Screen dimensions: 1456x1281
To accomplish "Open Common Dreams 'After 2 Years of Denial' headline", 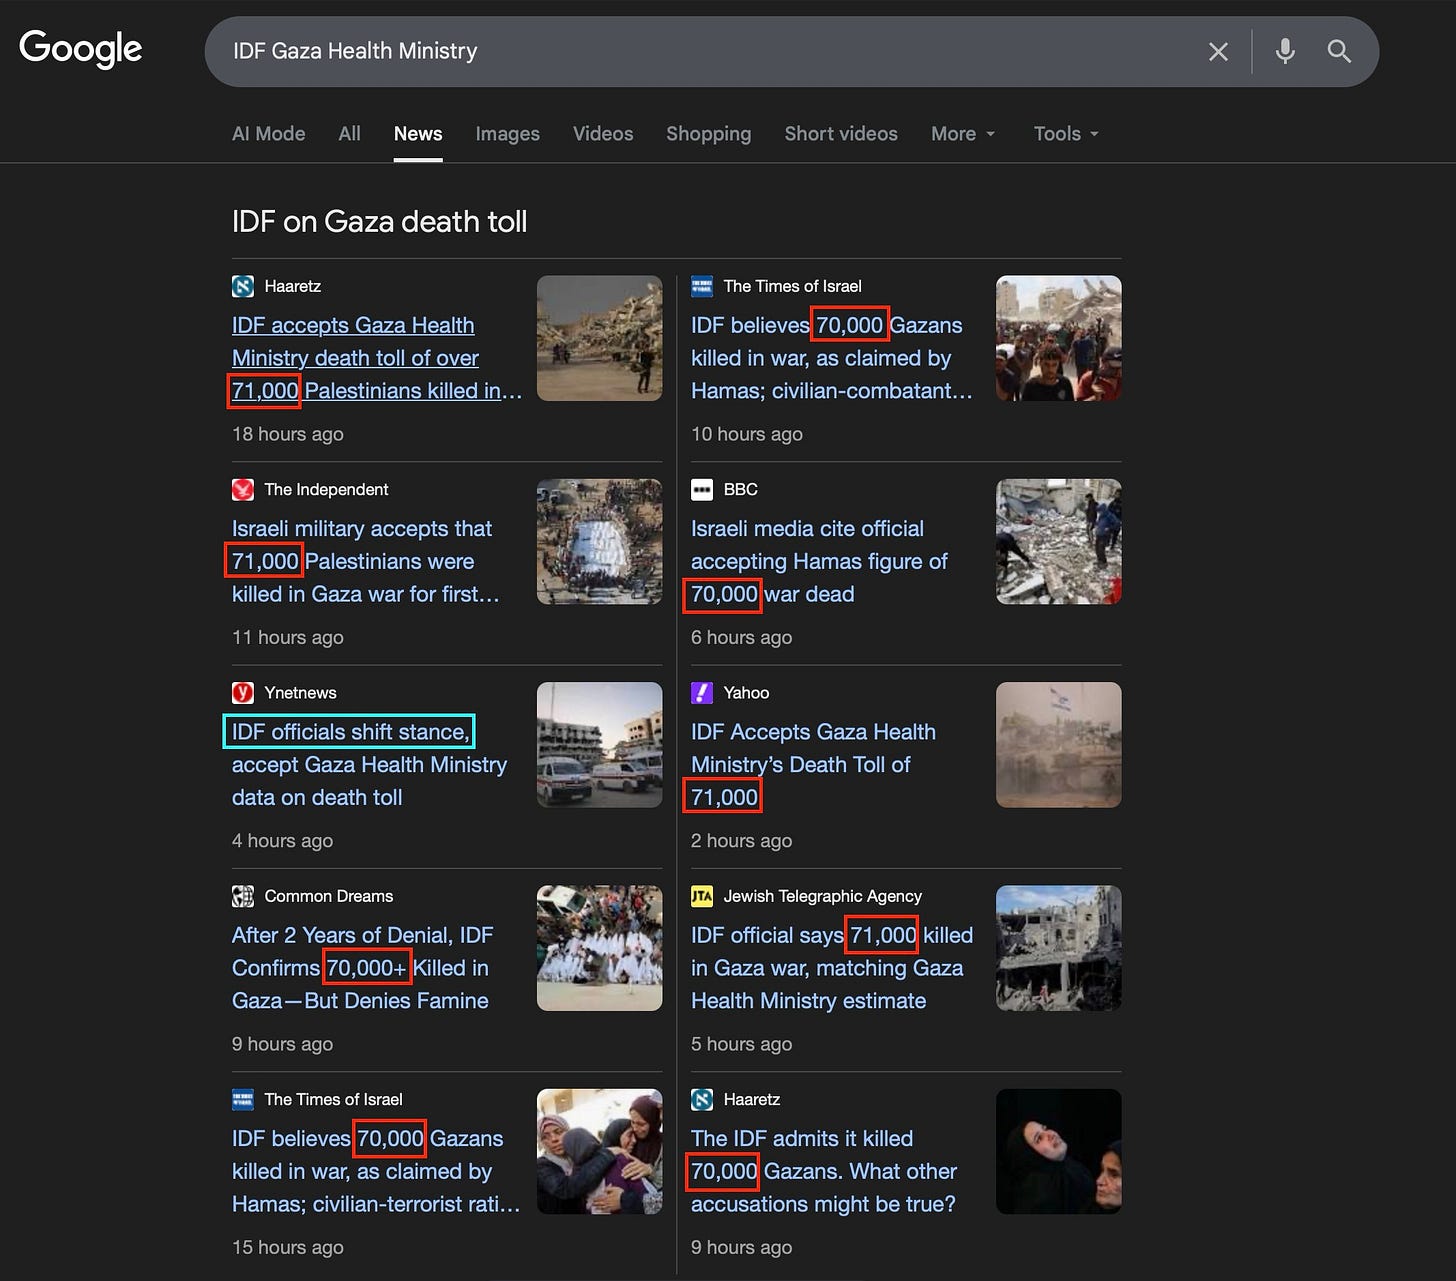I will (363, 968).
